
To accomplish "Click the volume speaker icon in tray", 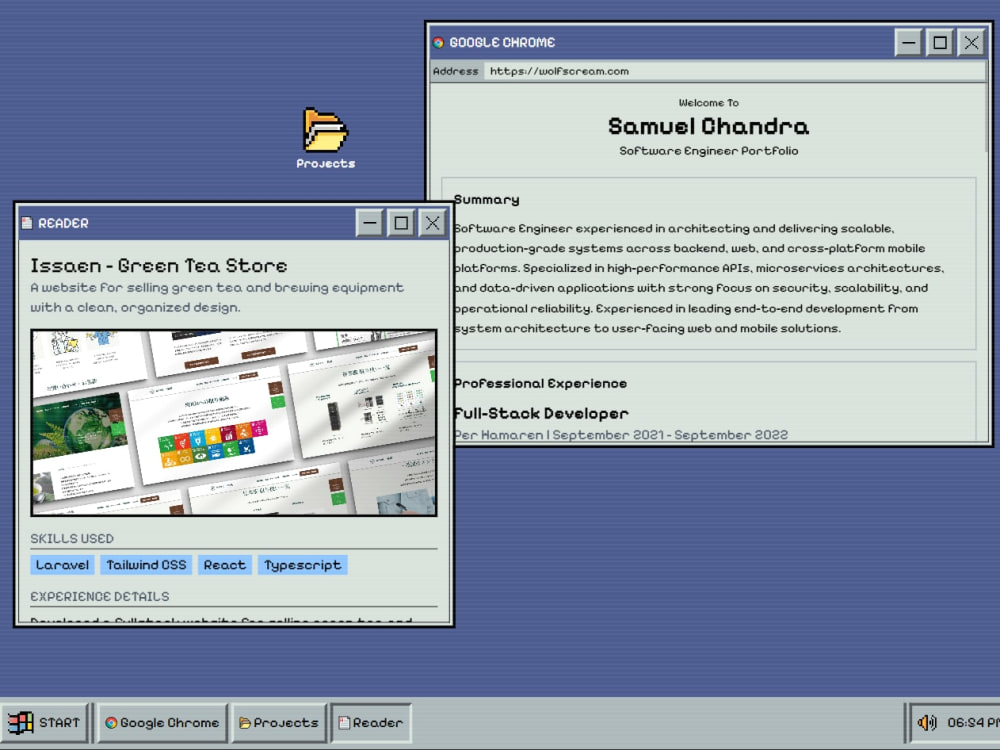I will pos(927,723).
